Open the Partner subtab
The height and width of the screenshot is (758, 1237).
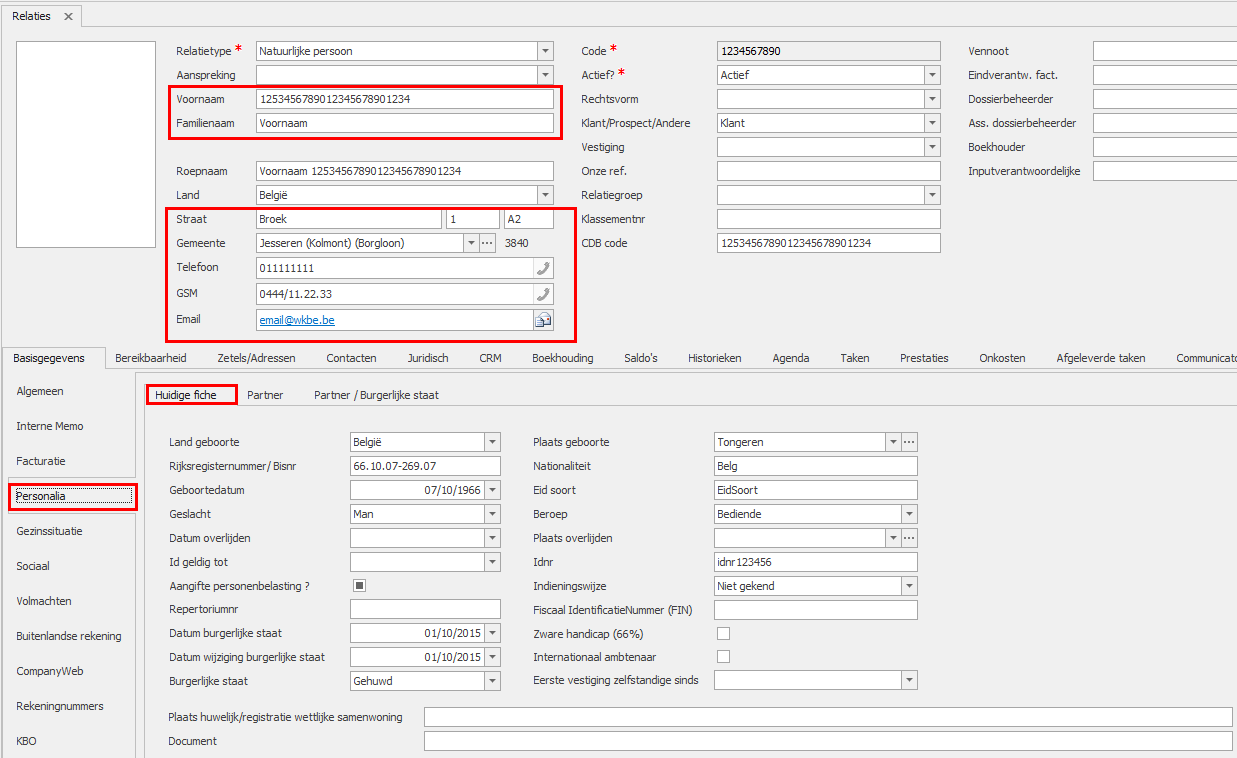click(x=265, y=395)
